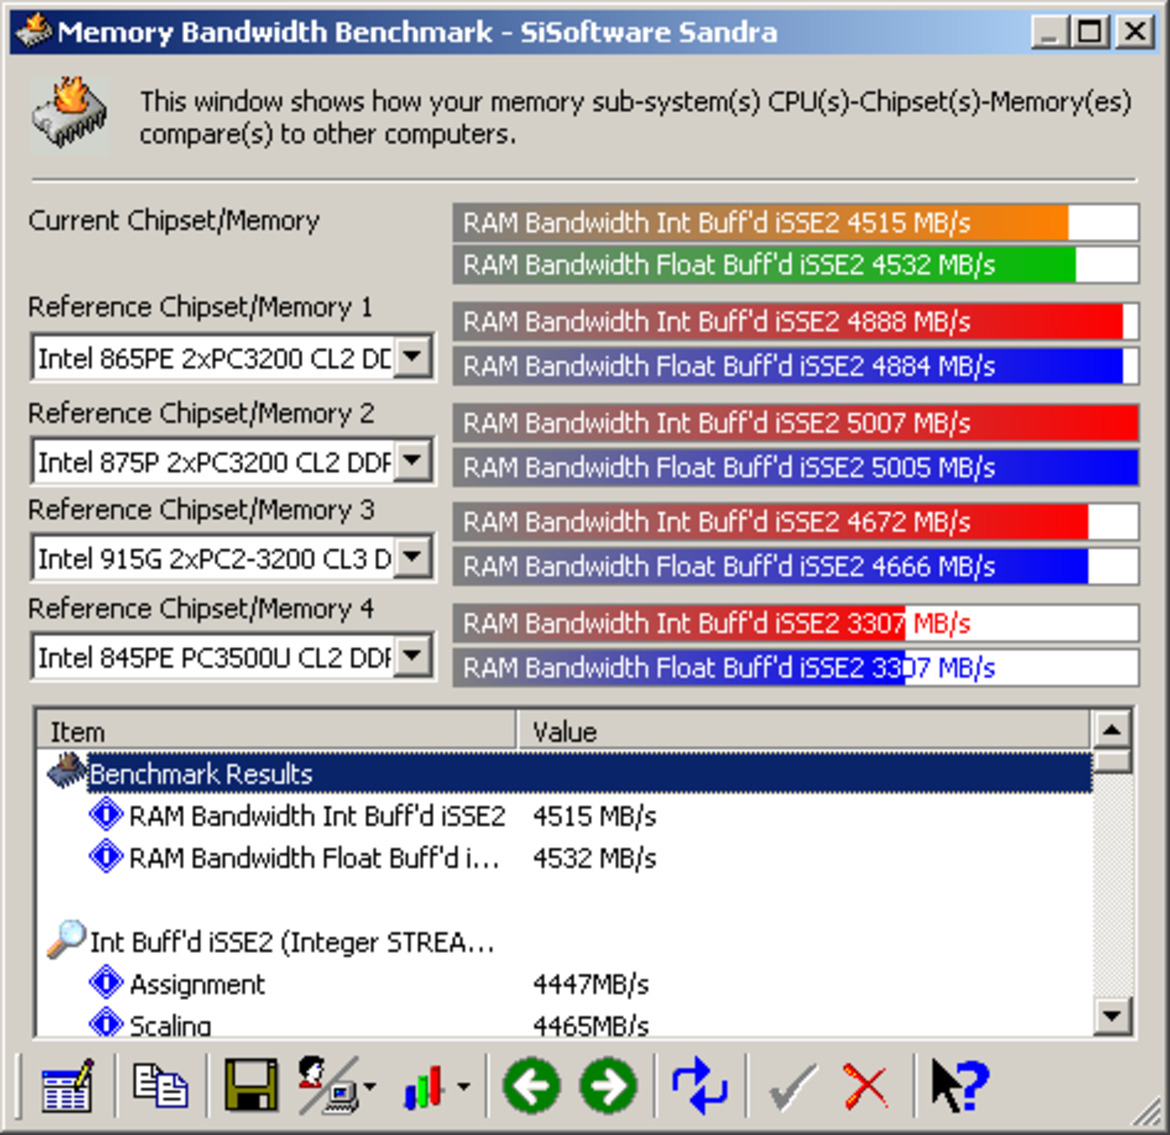Click the red Int 5007 MB/s reference bar
The width and height of the screenshot is (1170, 1135).
tap(795, 423)
